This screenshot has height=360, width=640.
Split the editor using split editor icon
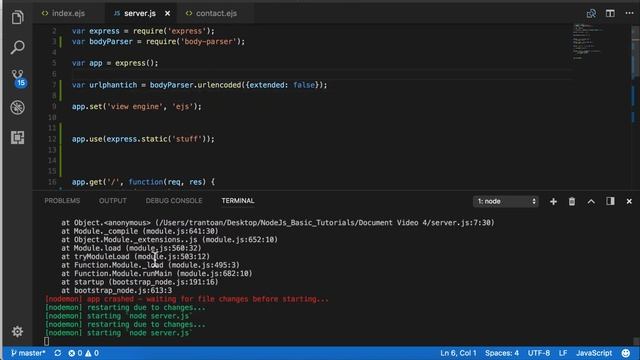610,13
